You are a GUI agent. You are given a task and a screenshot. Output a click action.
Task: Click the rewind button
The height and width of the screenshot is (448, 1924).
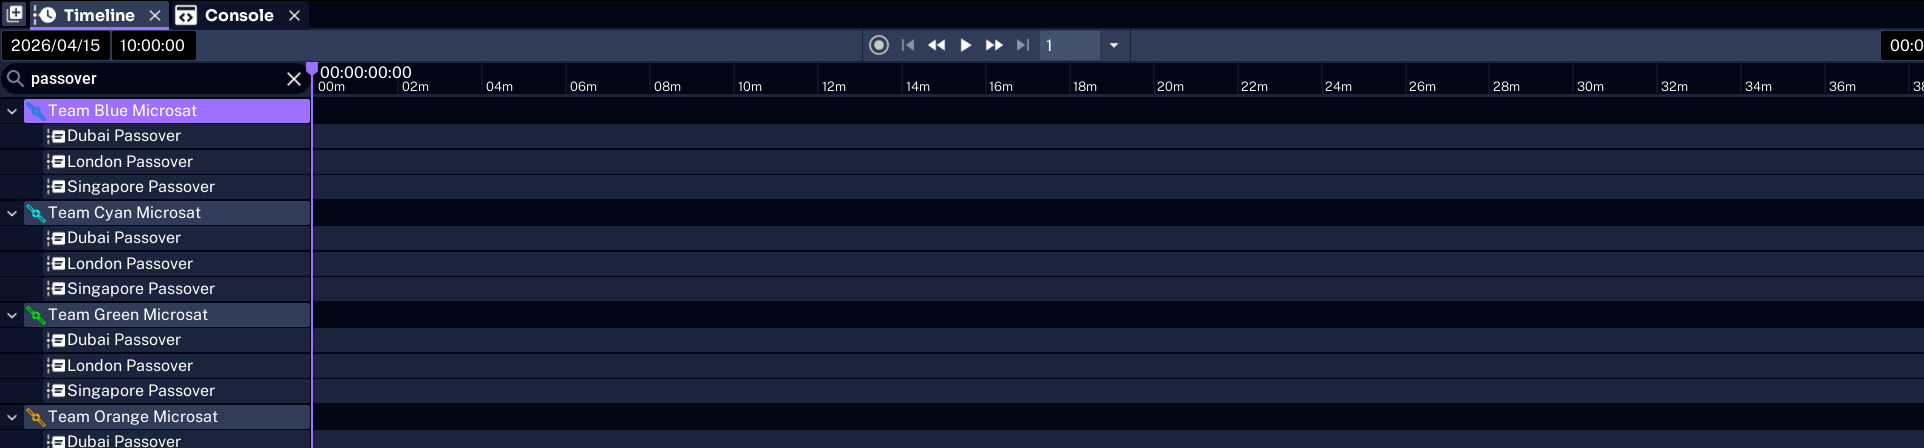pos(937,45)
